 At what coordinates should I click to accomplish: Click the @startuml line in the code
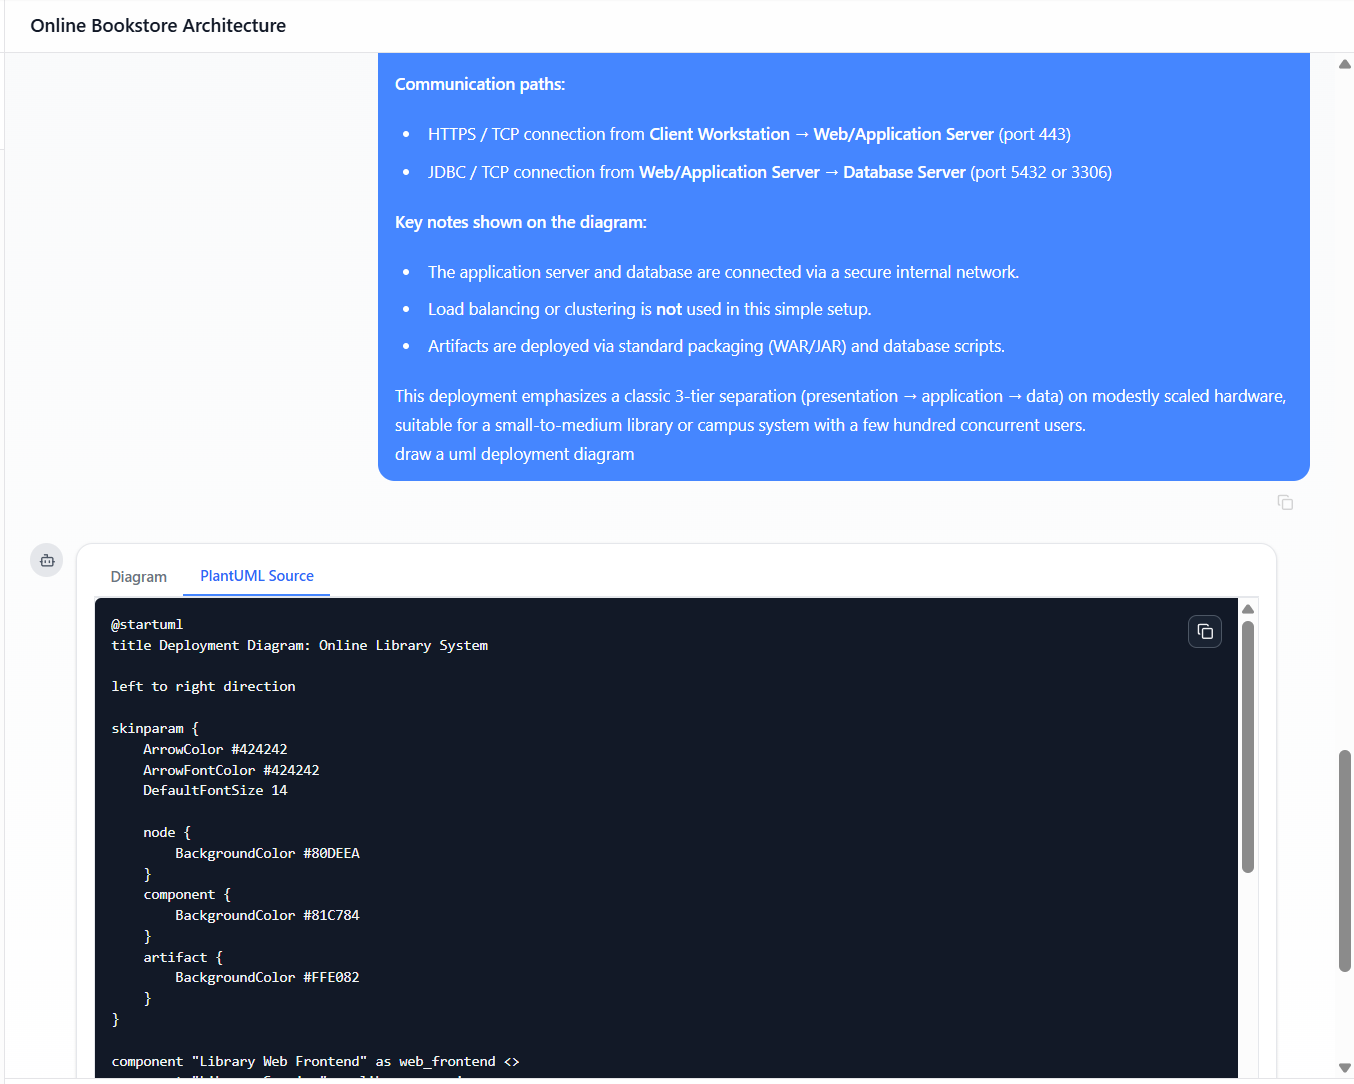pos(147,625)
